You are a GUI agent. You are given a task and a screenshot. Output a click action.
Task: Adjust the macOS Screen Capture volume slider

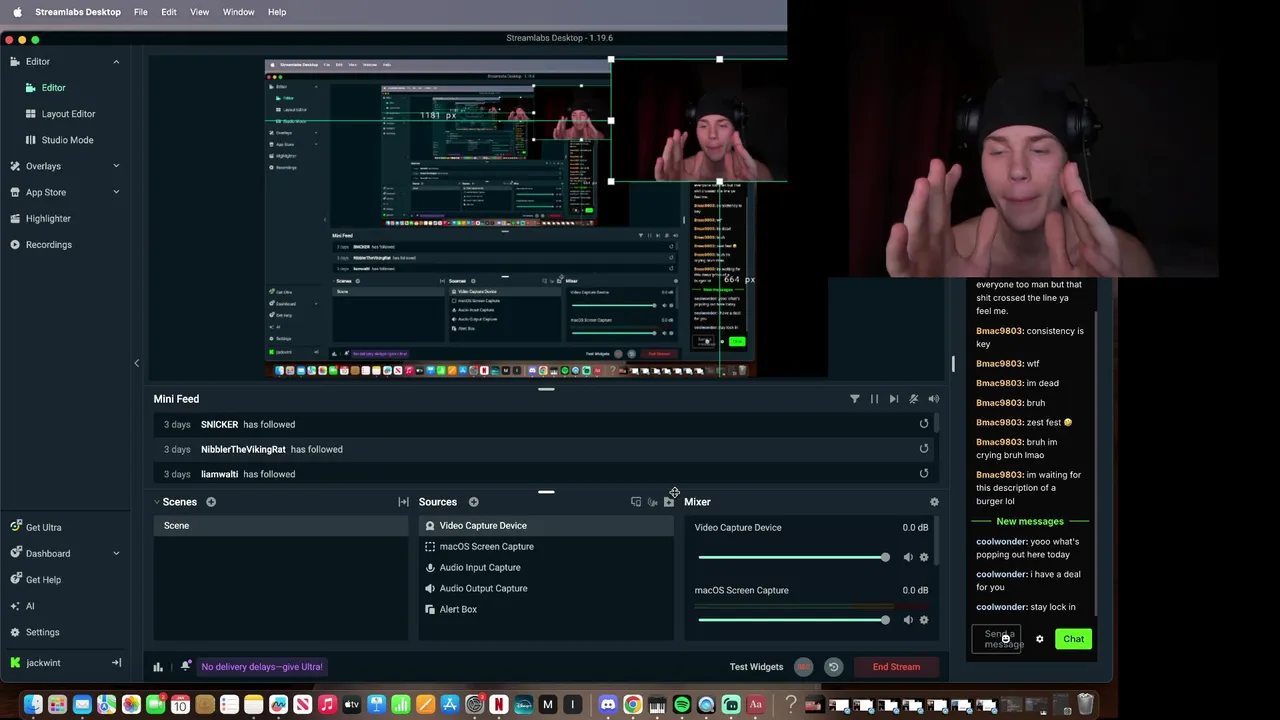pyautogui.click(x=792, y=620)
